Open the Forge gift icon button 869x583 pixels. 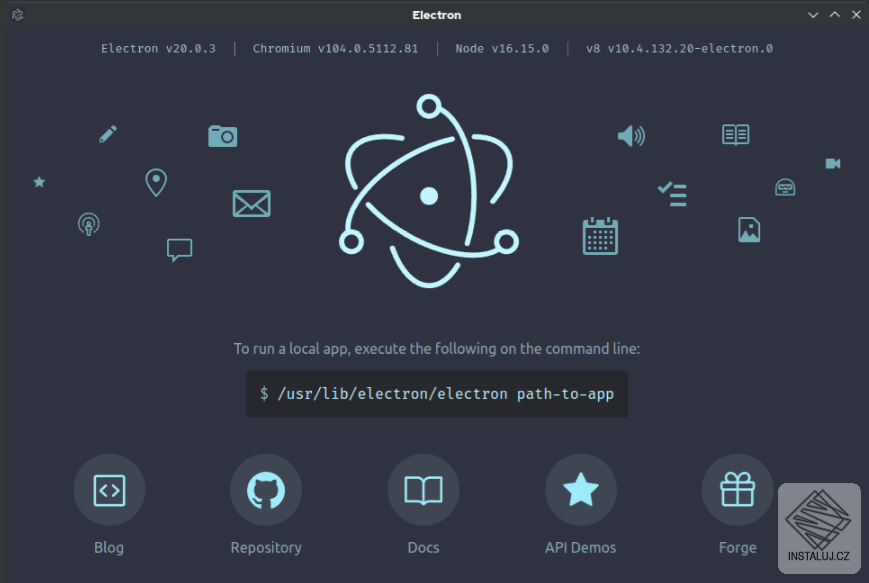coord(738,490)
